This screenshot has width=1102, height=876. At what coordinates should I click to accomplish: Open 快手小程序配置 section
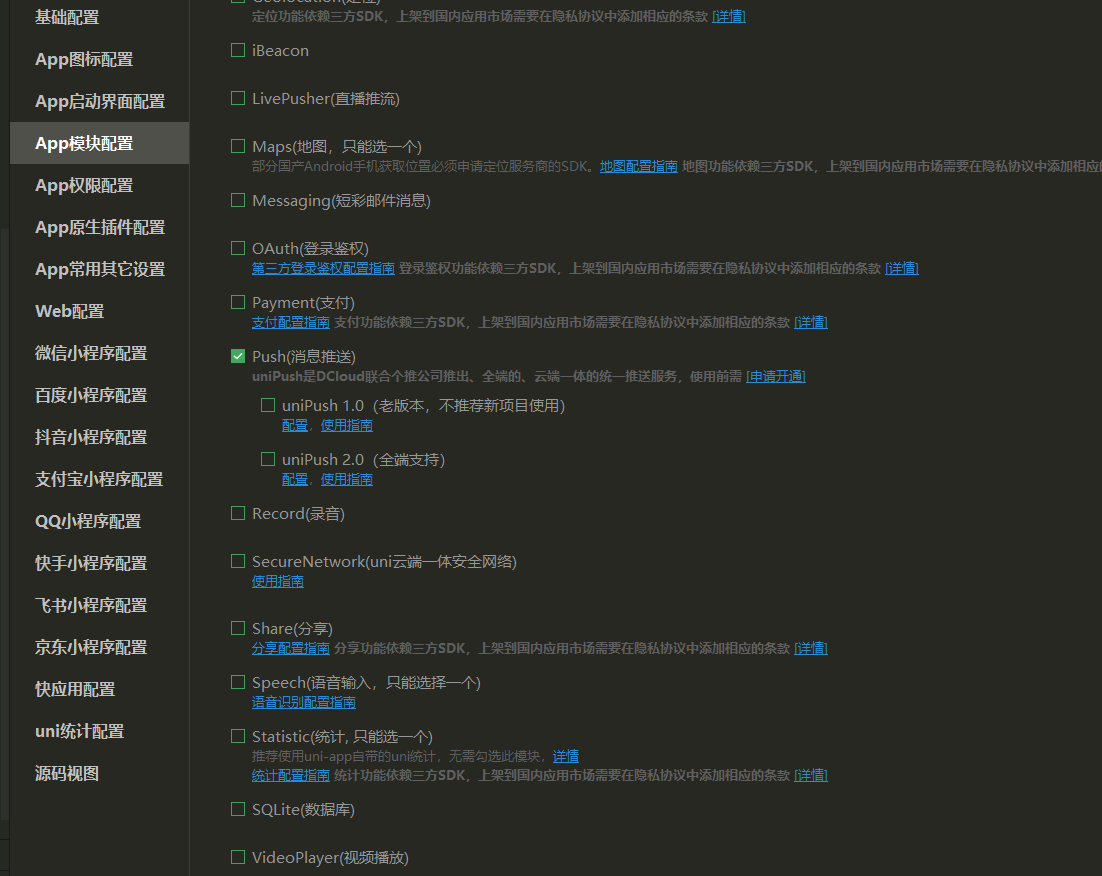(x=91, y=563)
